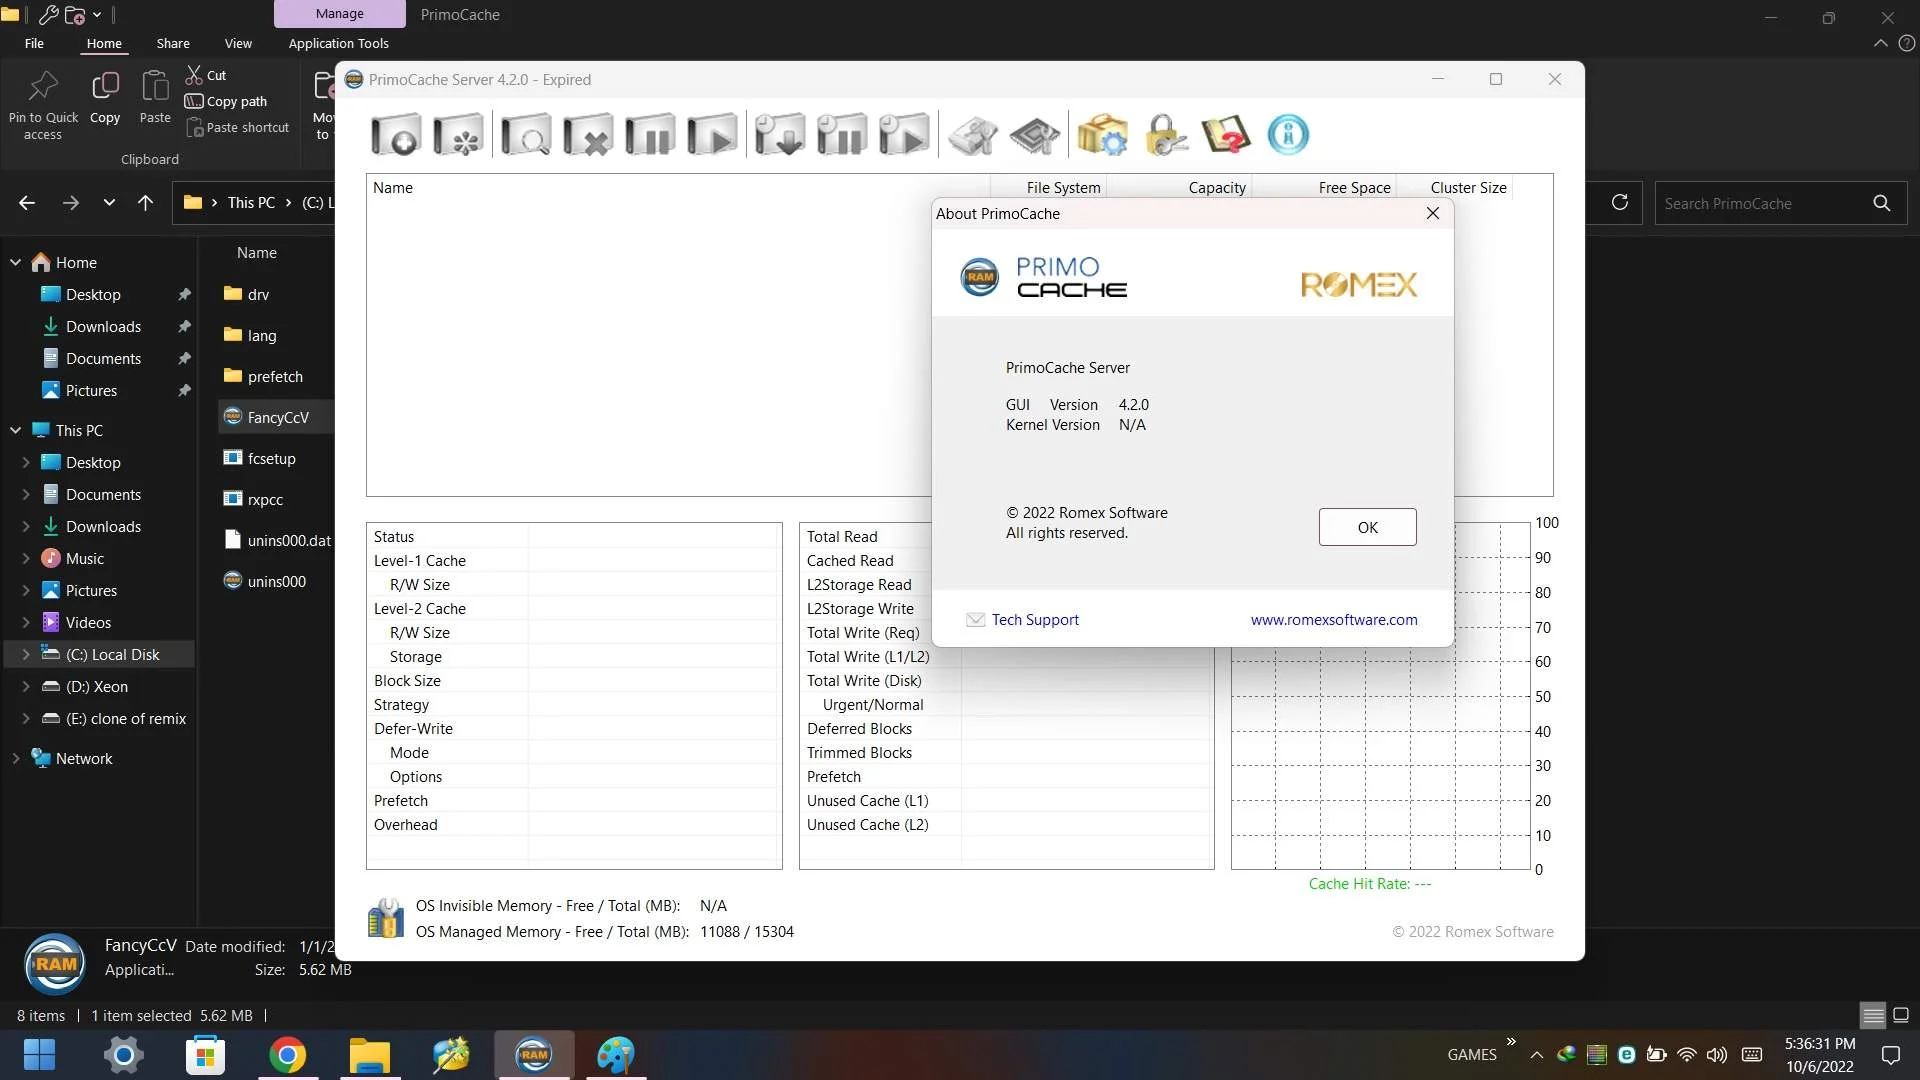Click the Create New Cache Task toolbar icon
Image resolution: width=1920 pixels, height=1080 pixels.
[x=396, y=135]
